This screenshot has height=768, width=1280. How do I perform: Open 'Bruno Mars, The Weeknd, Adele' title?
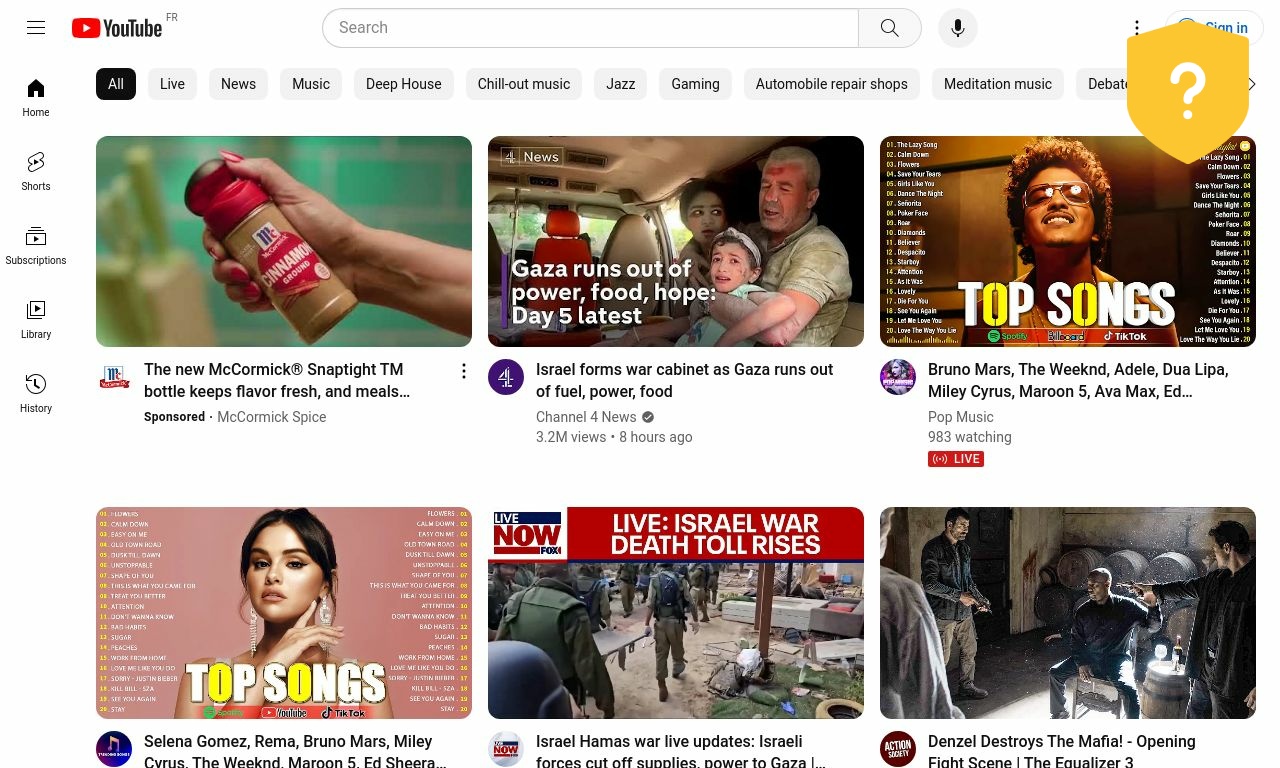coord(1078,380)
